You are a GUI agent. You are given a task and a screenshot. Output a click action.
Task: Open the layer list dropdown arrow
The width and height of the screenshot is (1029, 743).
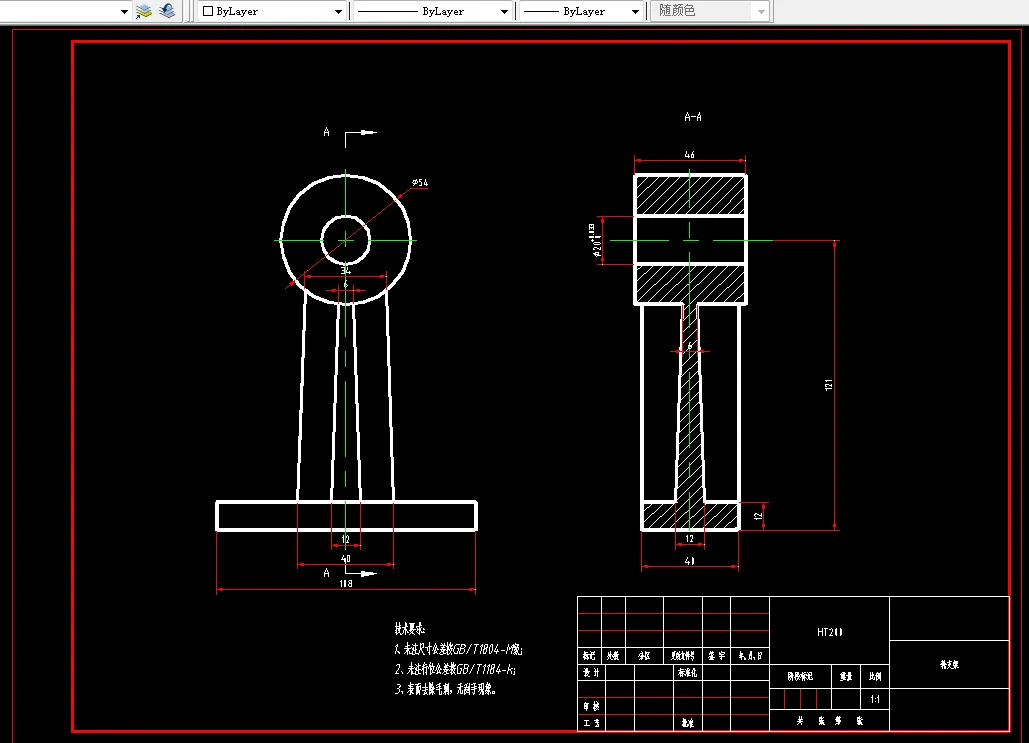click(x=124, y=11)
